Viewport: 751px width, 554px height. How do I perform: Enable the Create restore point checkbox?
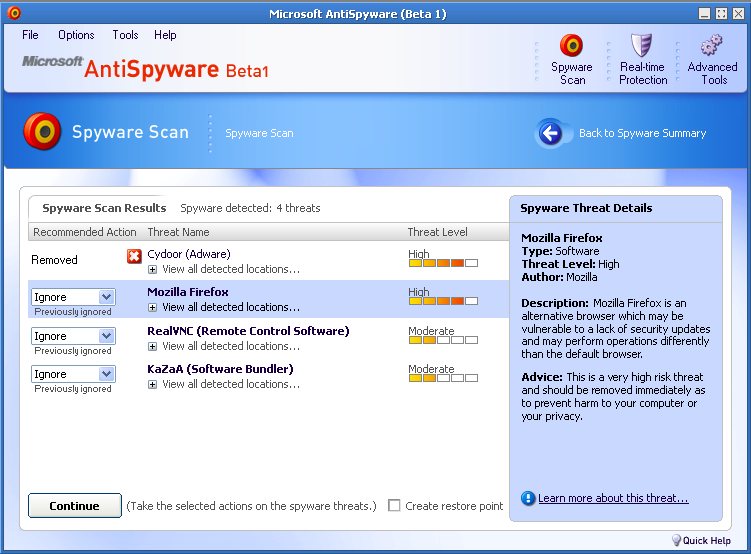click(x=394, y=506)
